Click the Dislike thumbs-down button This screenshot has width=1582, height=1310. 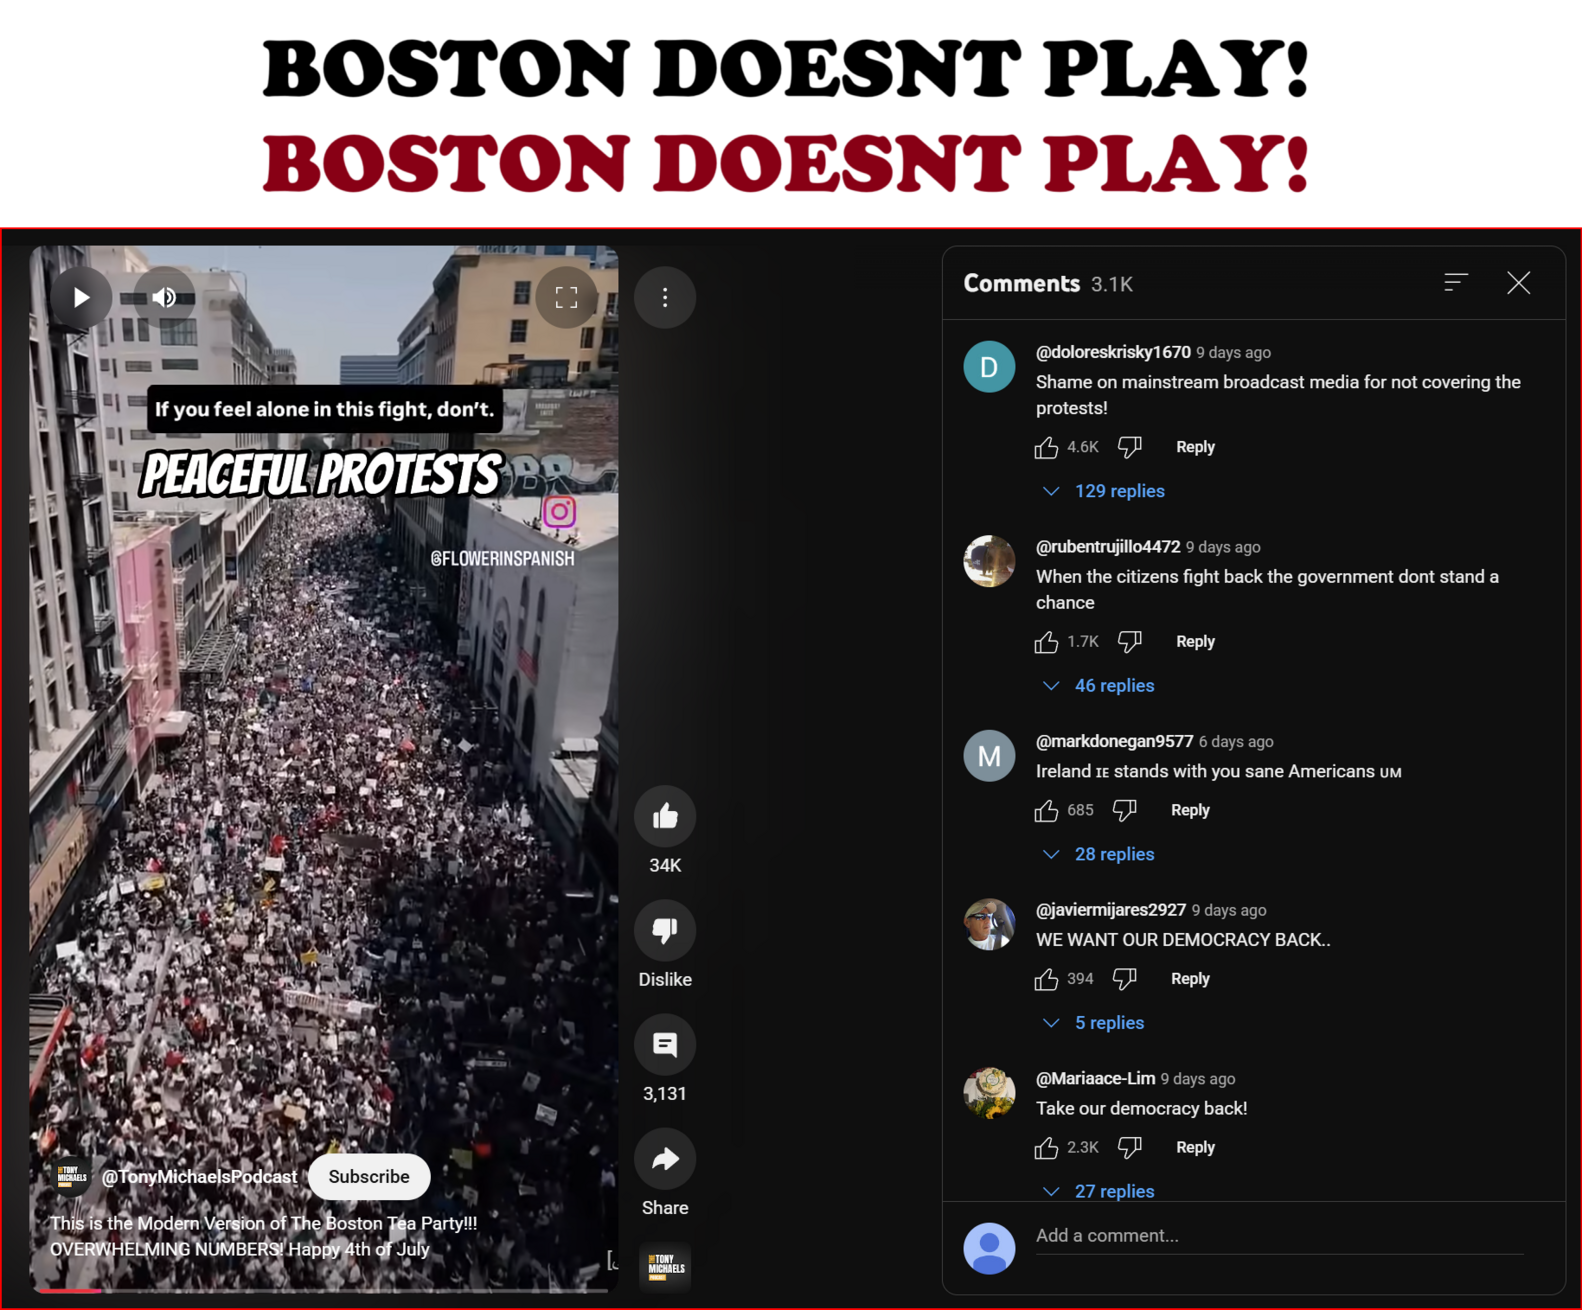665,931
